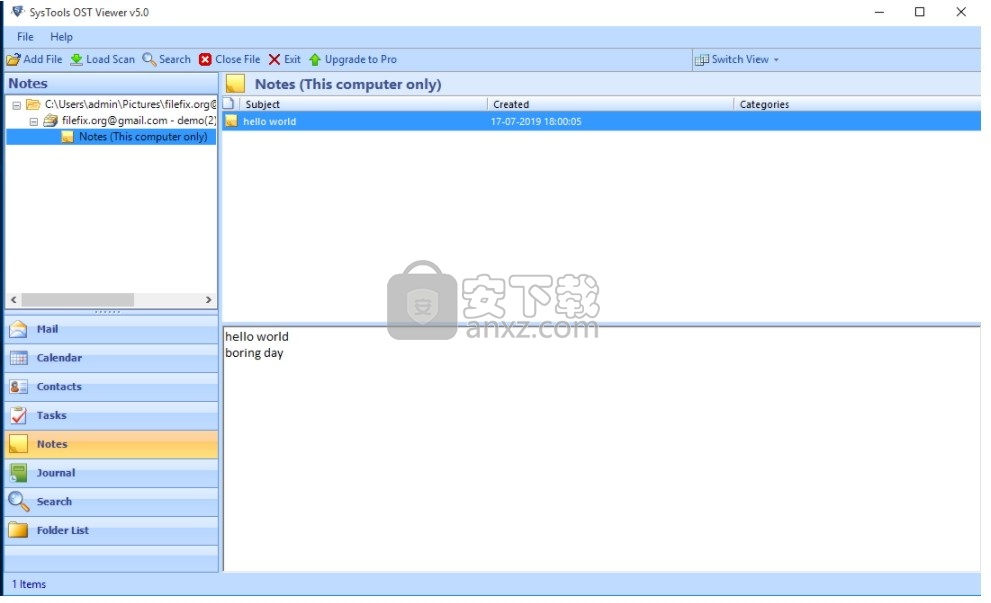991x603 pixels.
Task: Switch to the Calendar section
Action: pyautogui.click(x=111, y=358)
